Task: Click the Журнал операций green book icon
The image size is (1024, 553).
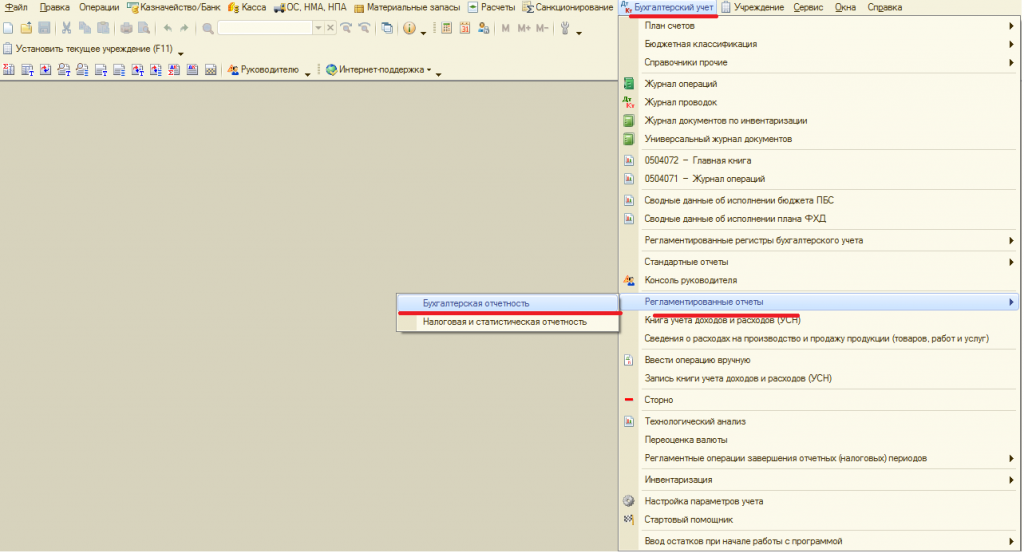Action: tap(628, 84)
